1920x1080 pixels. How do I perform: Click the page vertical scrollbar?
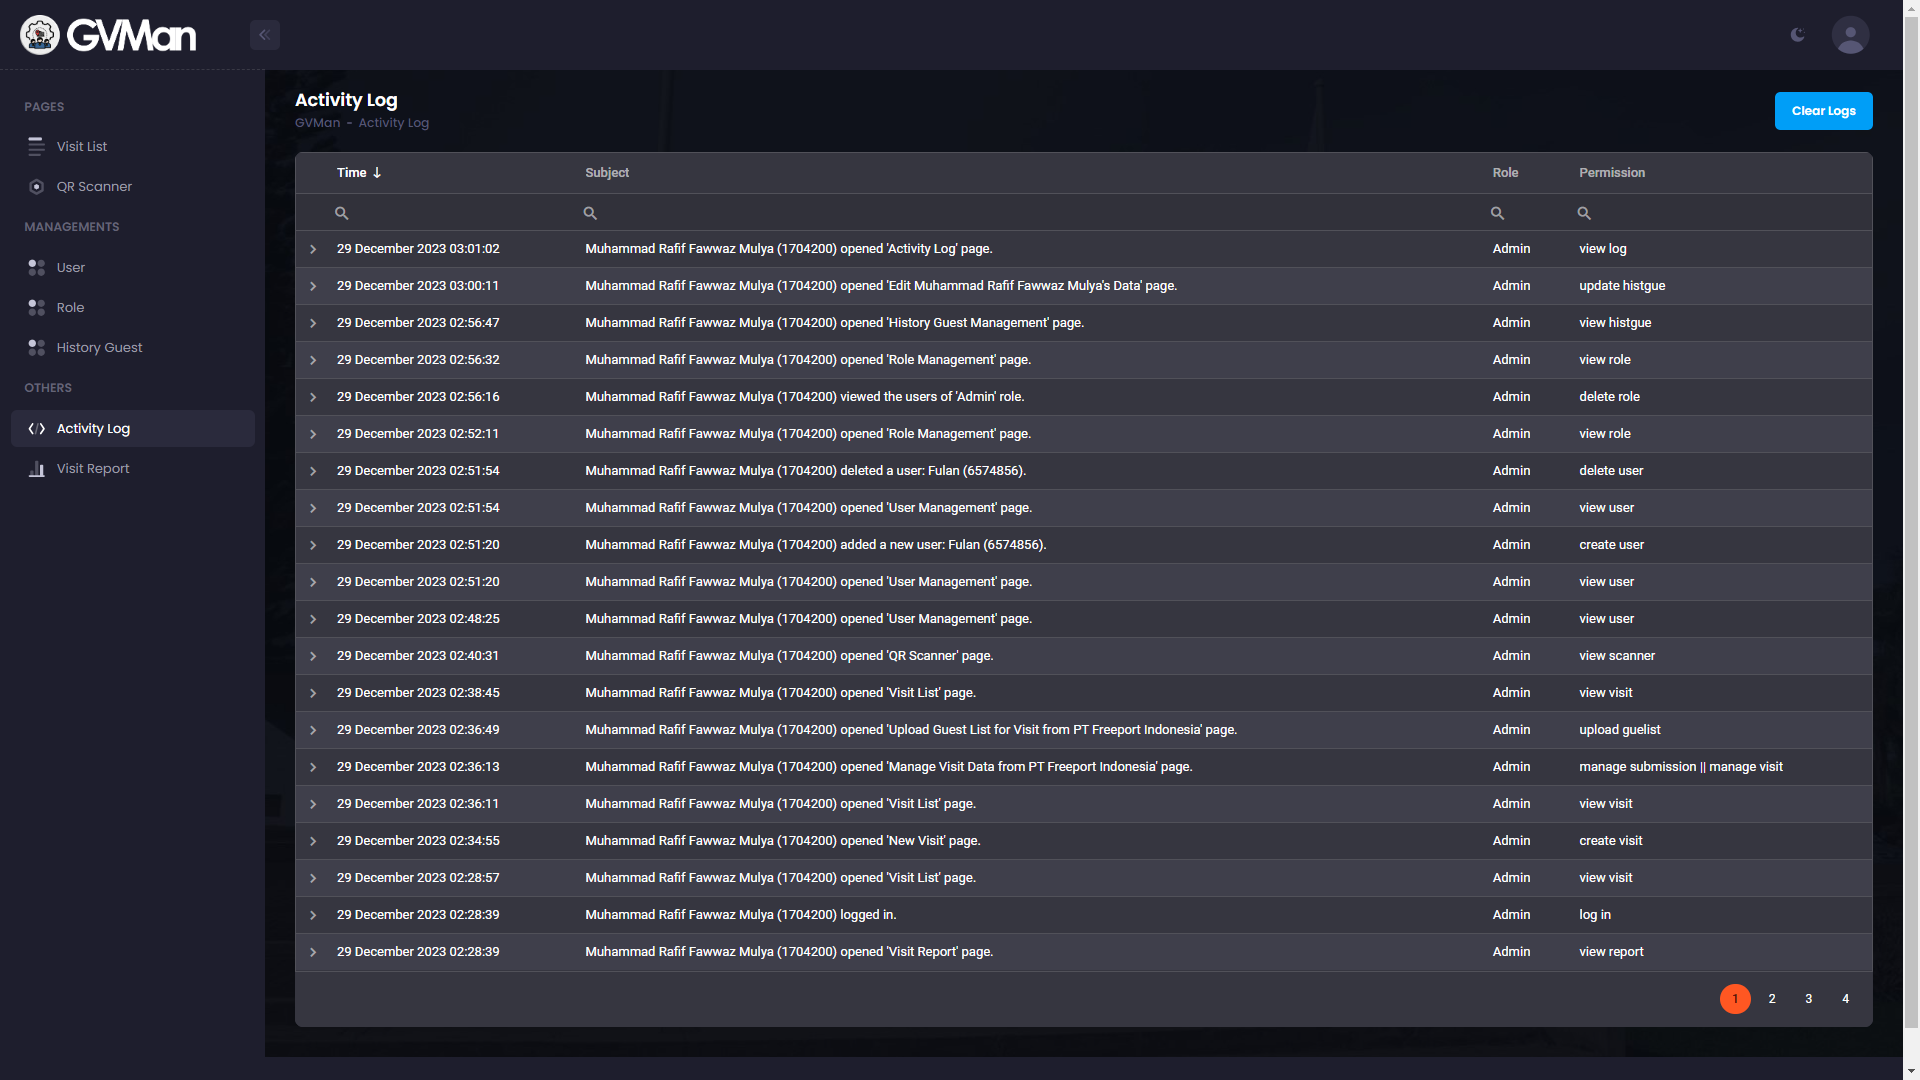click(x=1911, y=520)
